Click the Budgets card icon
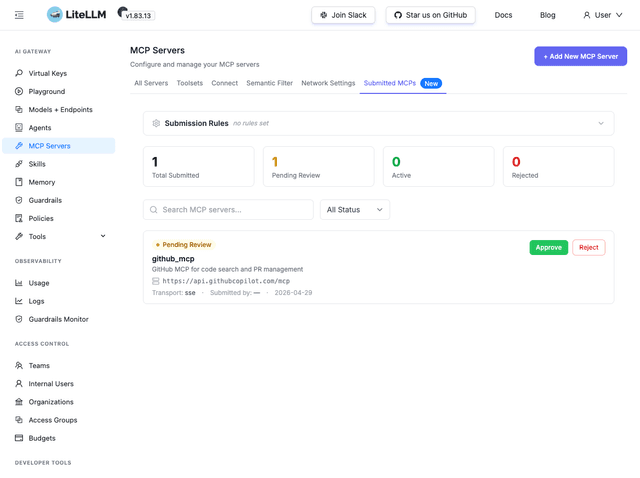Image resolution: width=640 pixels, height=478 pixels. (19, 438)
